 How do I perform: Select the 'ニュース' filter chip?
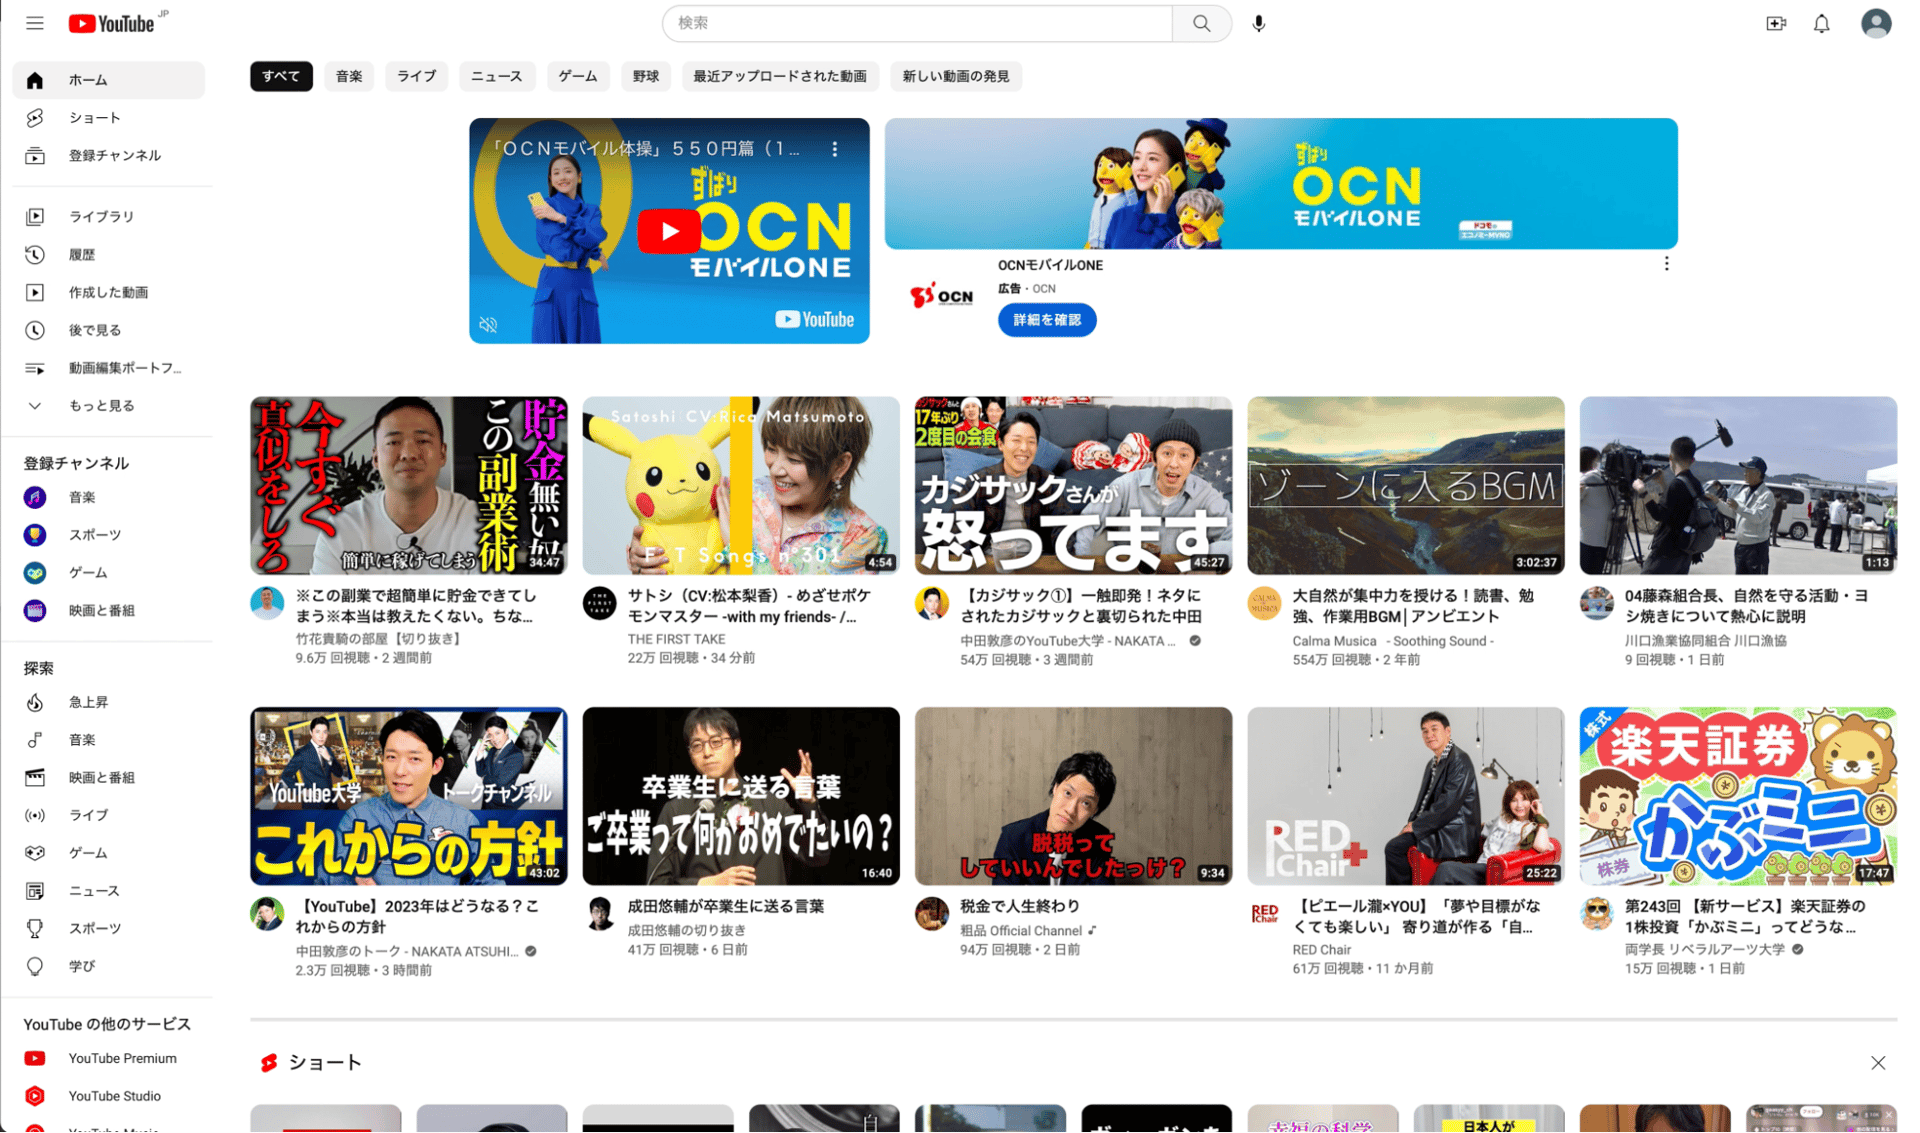tap(496, 76)
